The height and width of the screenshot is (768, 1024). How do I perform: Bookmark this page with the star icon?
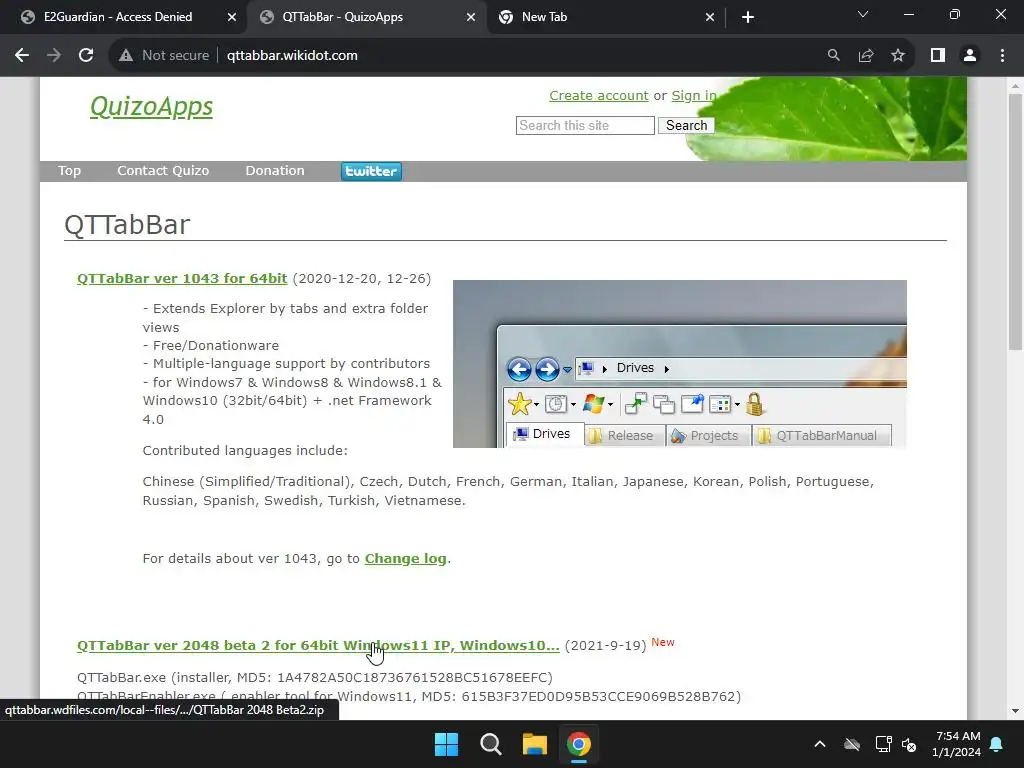pos(898,56)
